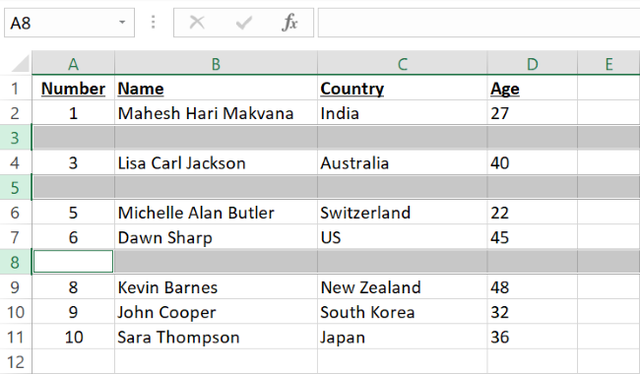The height and width of the screenshot is (374, 640).
Task: Click the Country header cell
Action: click(402, 89)
